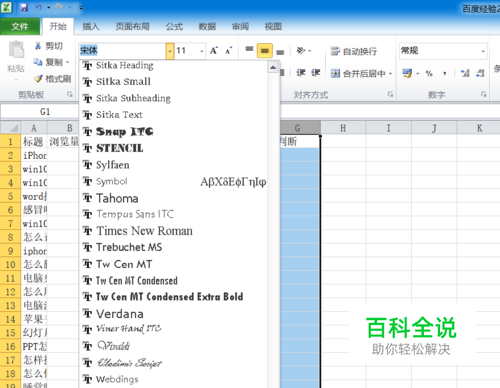
Task: Choose Times New Roman from the font list
Action: [x=173, y=231]
